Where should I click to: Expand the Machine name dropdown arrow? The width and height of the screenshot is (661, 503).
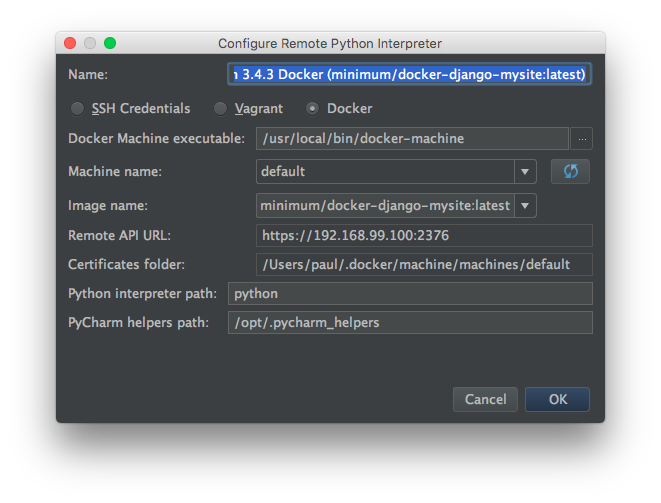click(525, 172)
